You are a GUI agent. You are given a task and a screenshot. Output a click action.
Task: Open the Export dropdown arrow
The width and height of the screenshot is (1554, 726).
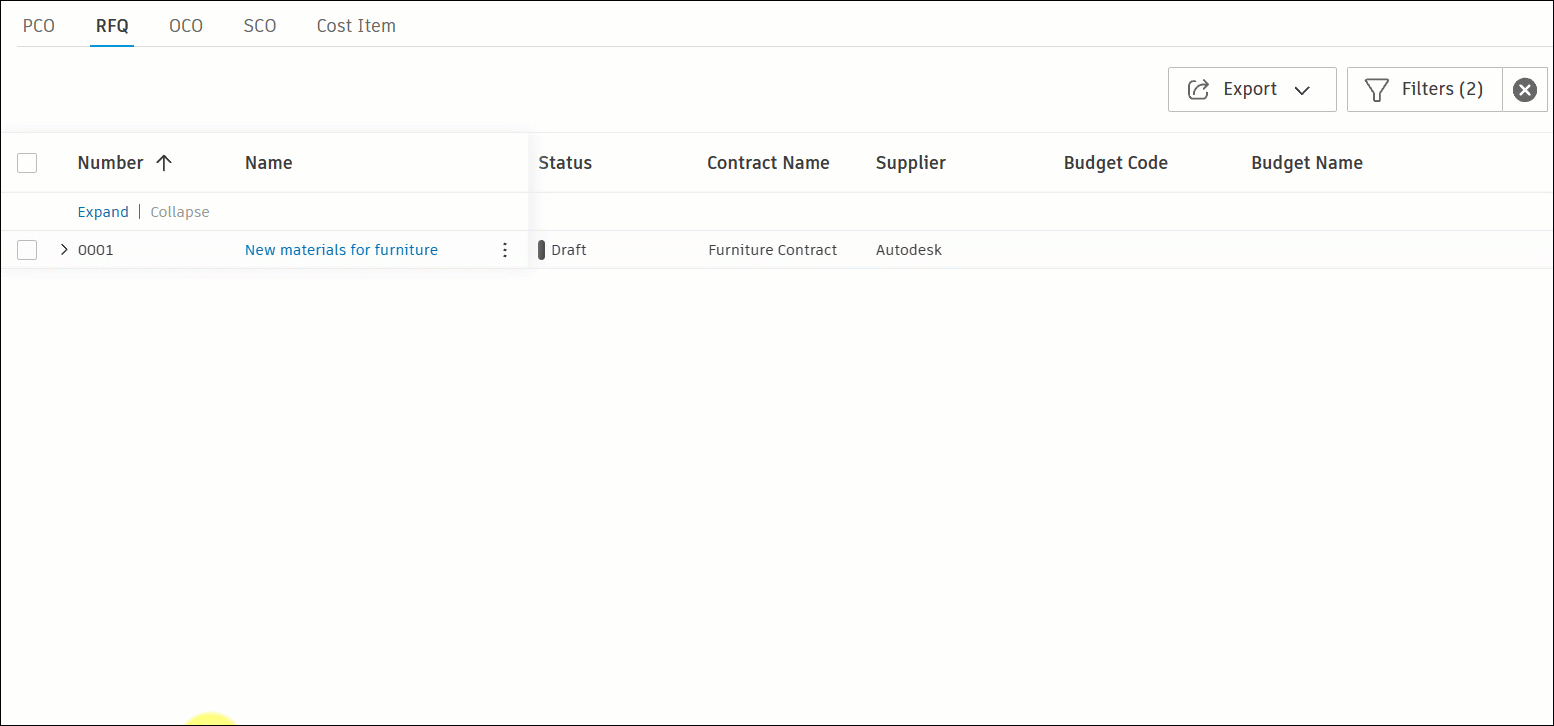(x=1302, y=90)
